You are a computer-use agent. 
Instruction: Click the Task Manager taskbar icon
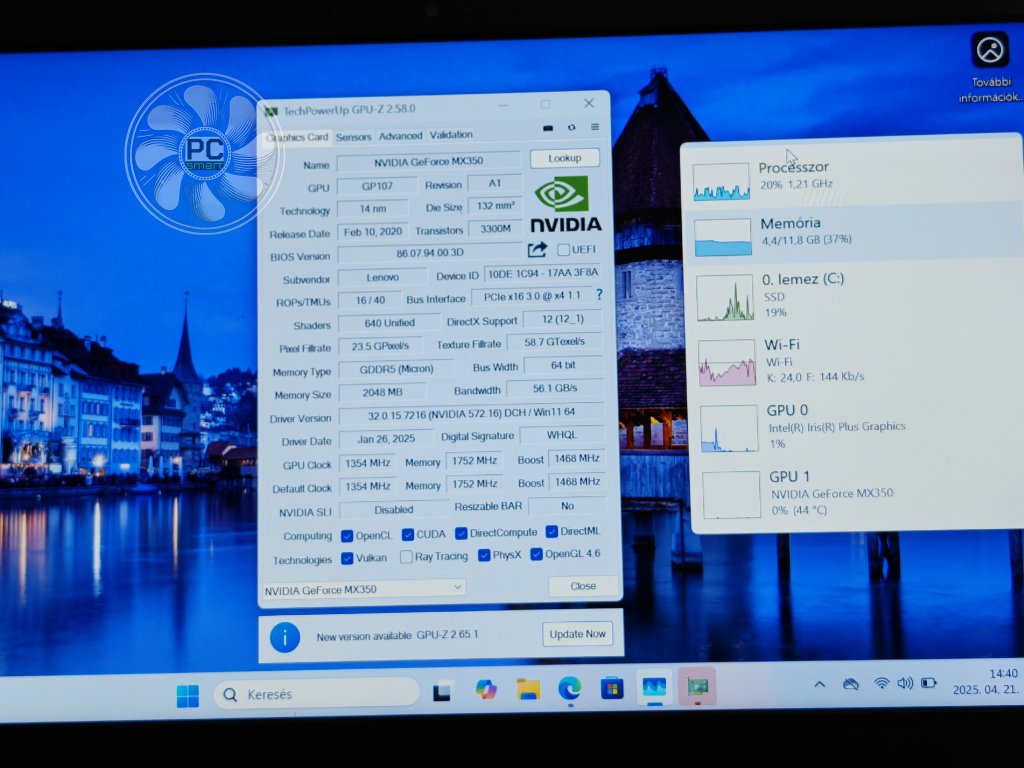(654, 688)
